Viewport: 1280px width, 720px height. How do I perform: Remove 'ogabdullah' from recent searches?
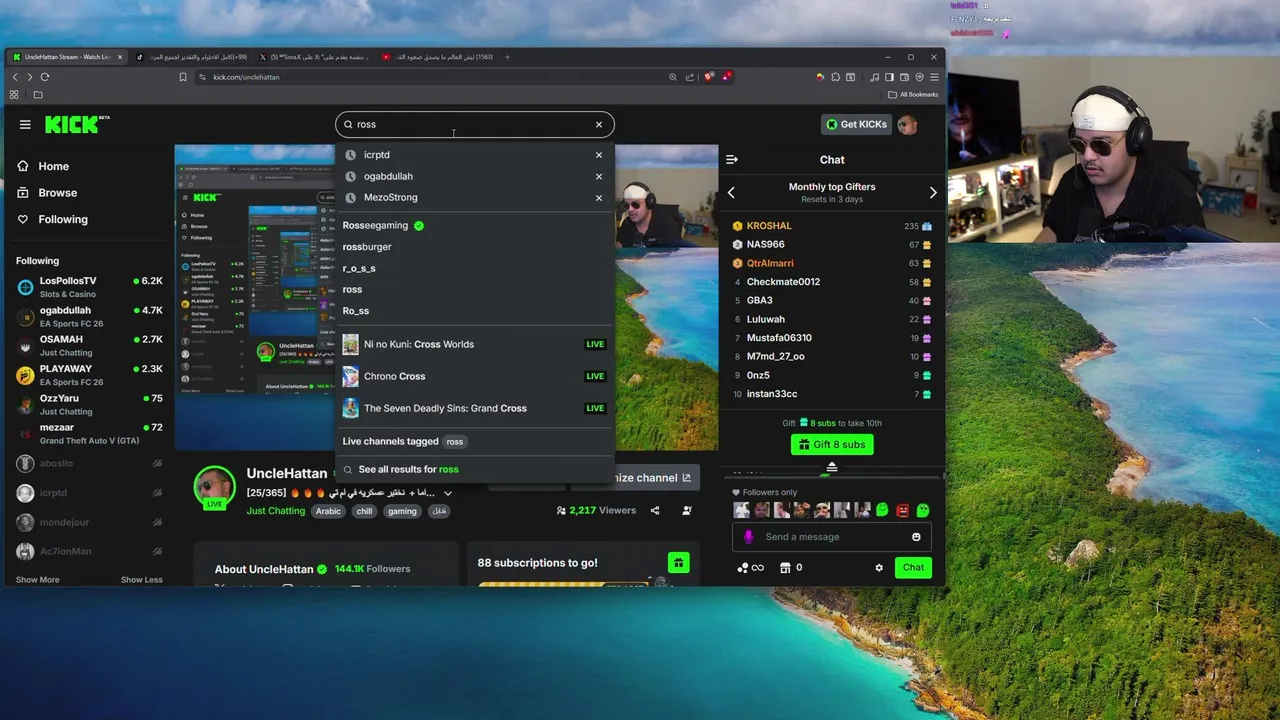599,176
